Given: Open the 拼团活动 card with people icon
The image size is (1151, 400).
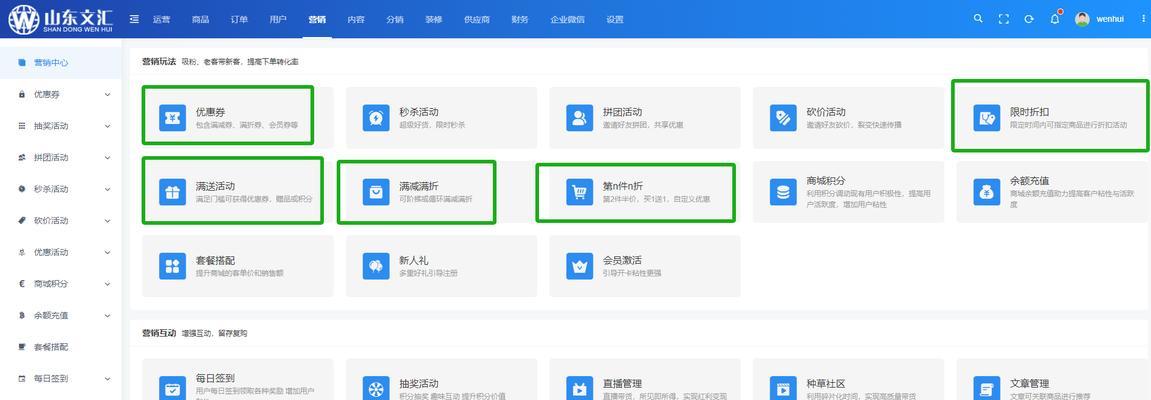Looking at the screenshot, I should coord(579,117).
